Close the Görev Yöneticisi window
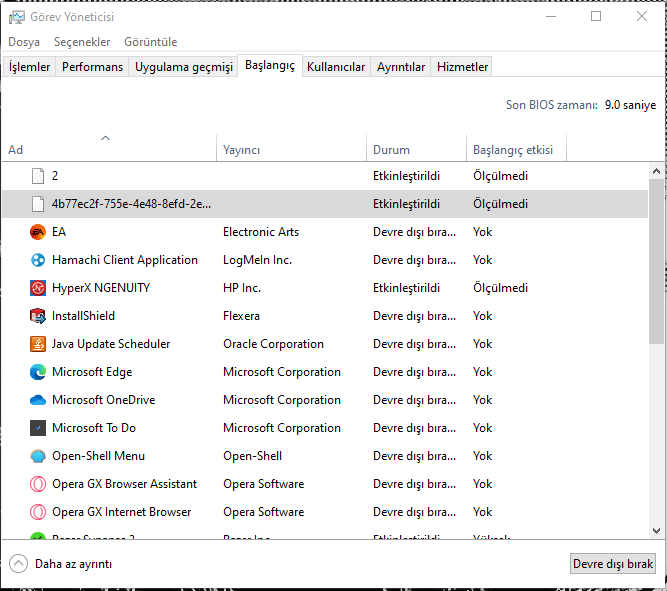This screenshot has height=591, width=667. 642,17
